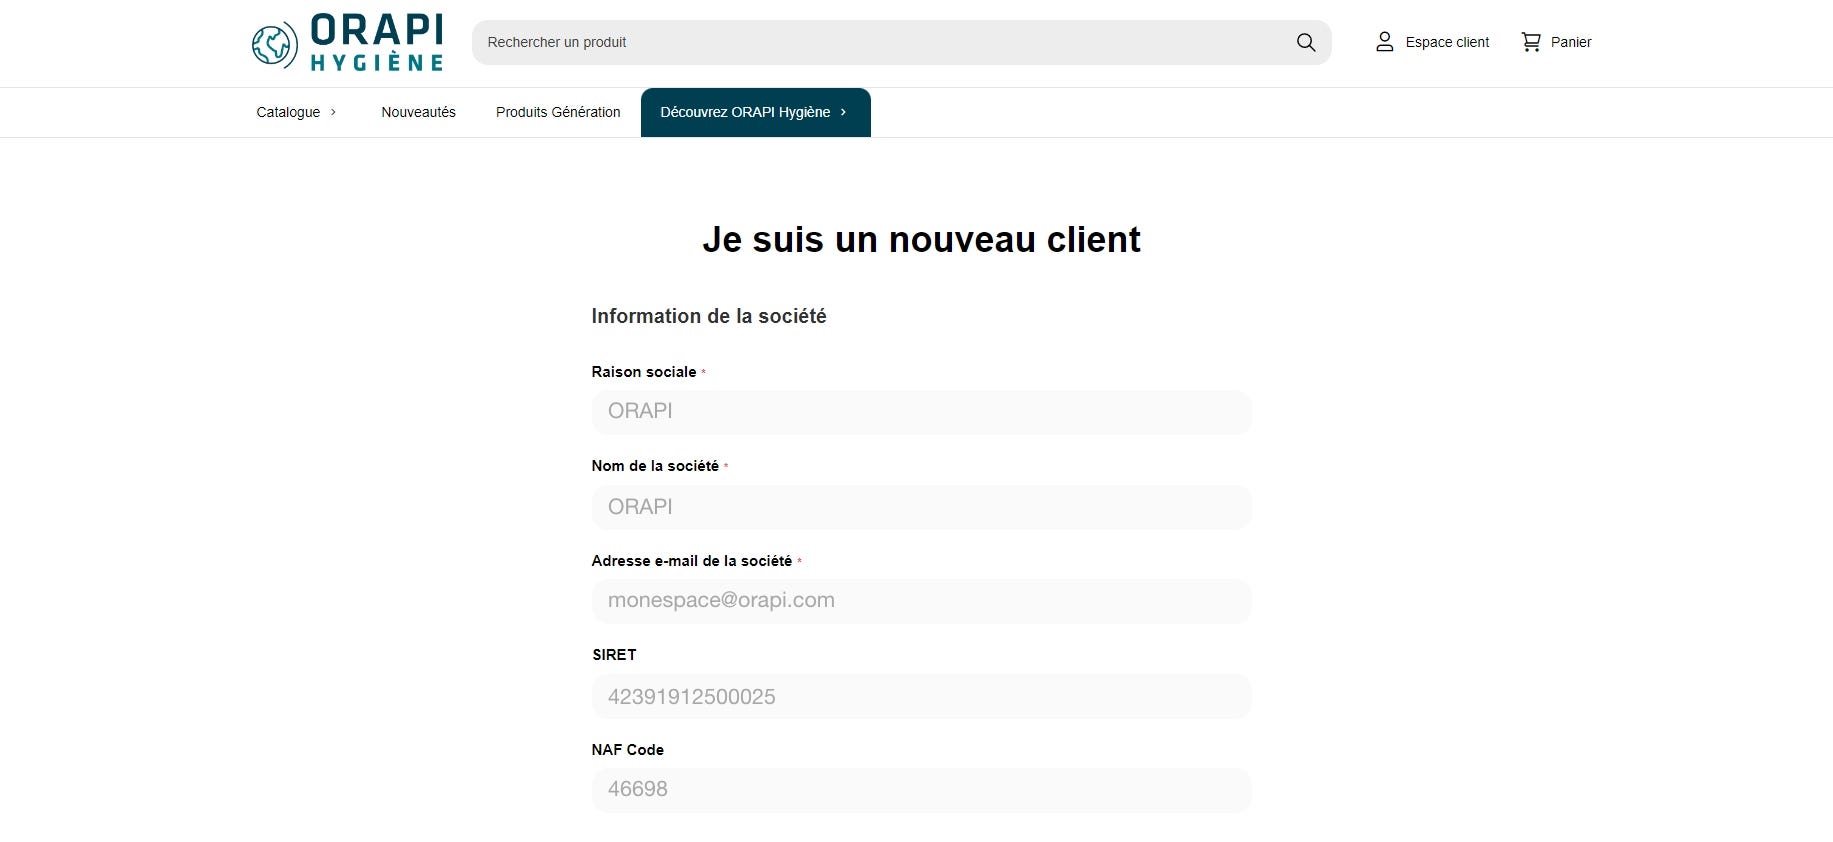Click 'Information de la société' section title
The width and height of the screenshot is (1833, 842).
point(709,316)
